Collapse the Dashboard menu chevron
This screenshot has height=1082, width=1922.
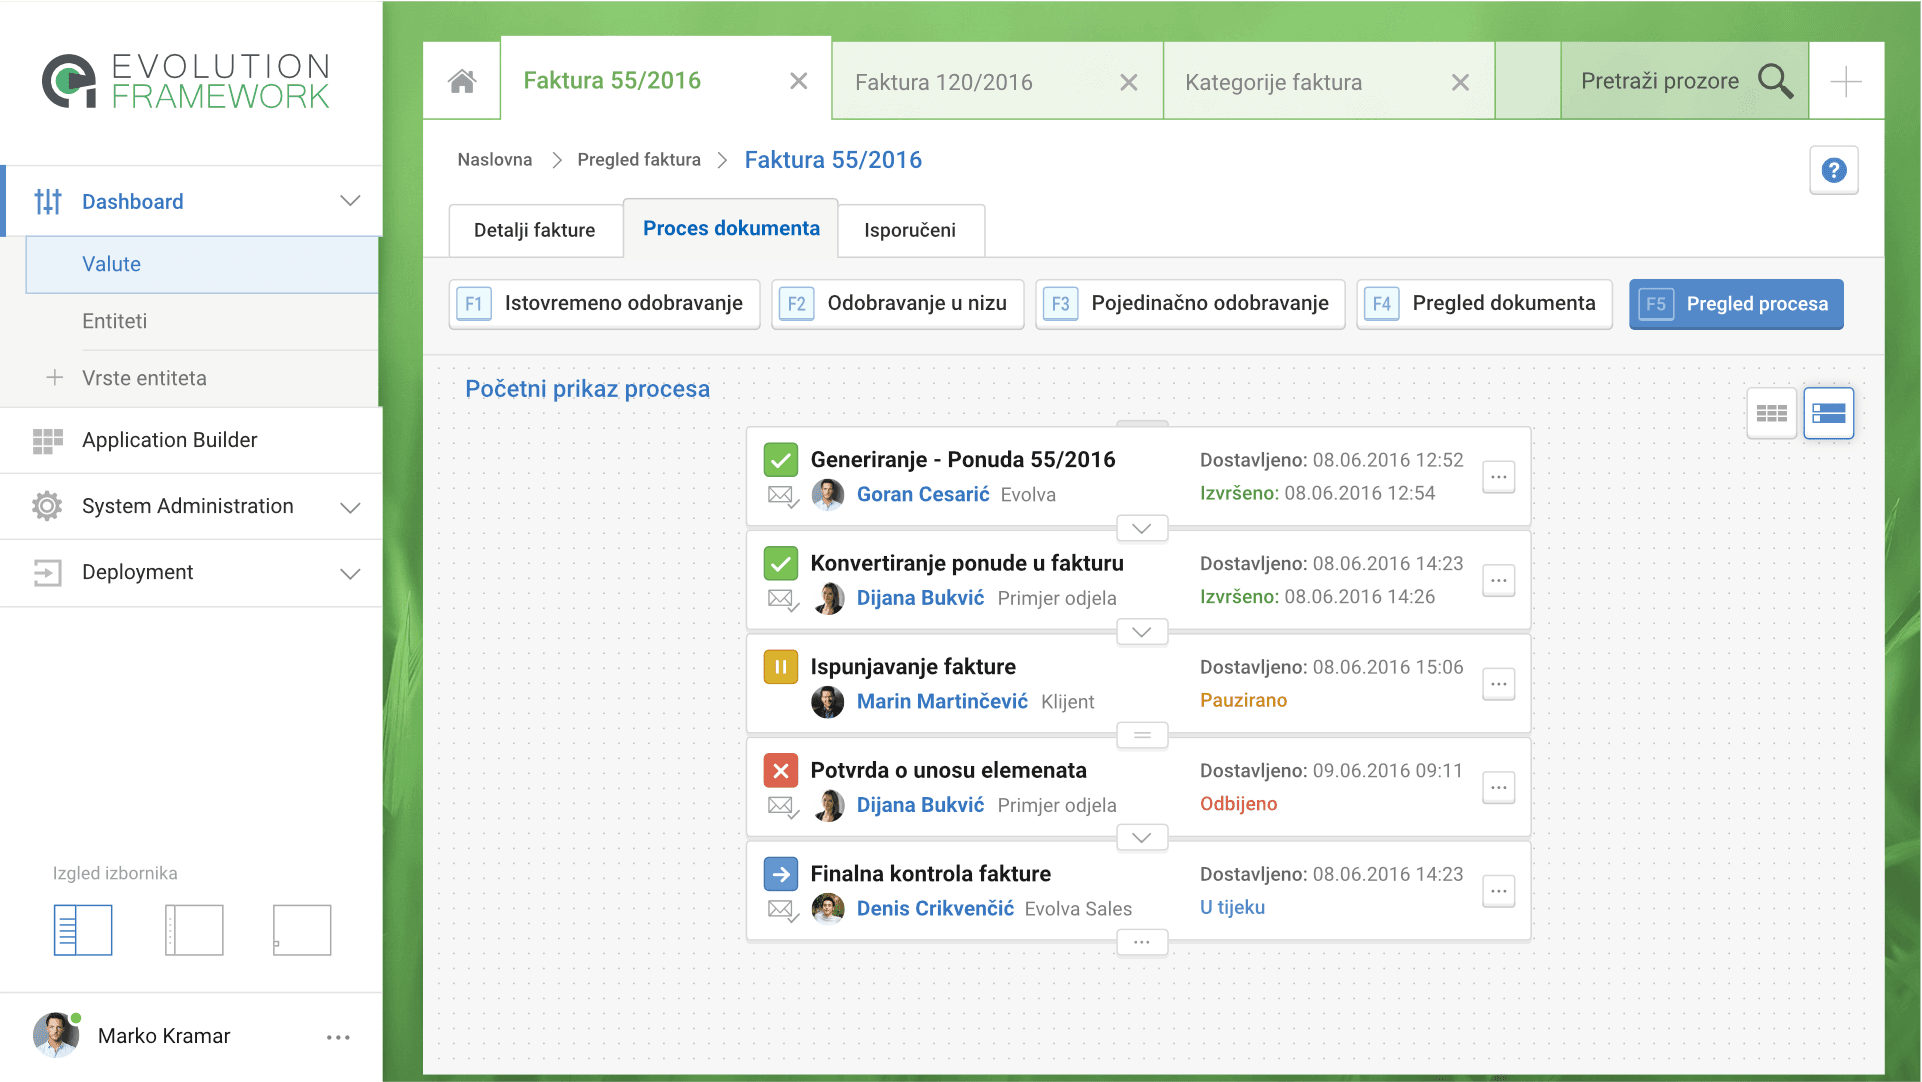point(350,201)
